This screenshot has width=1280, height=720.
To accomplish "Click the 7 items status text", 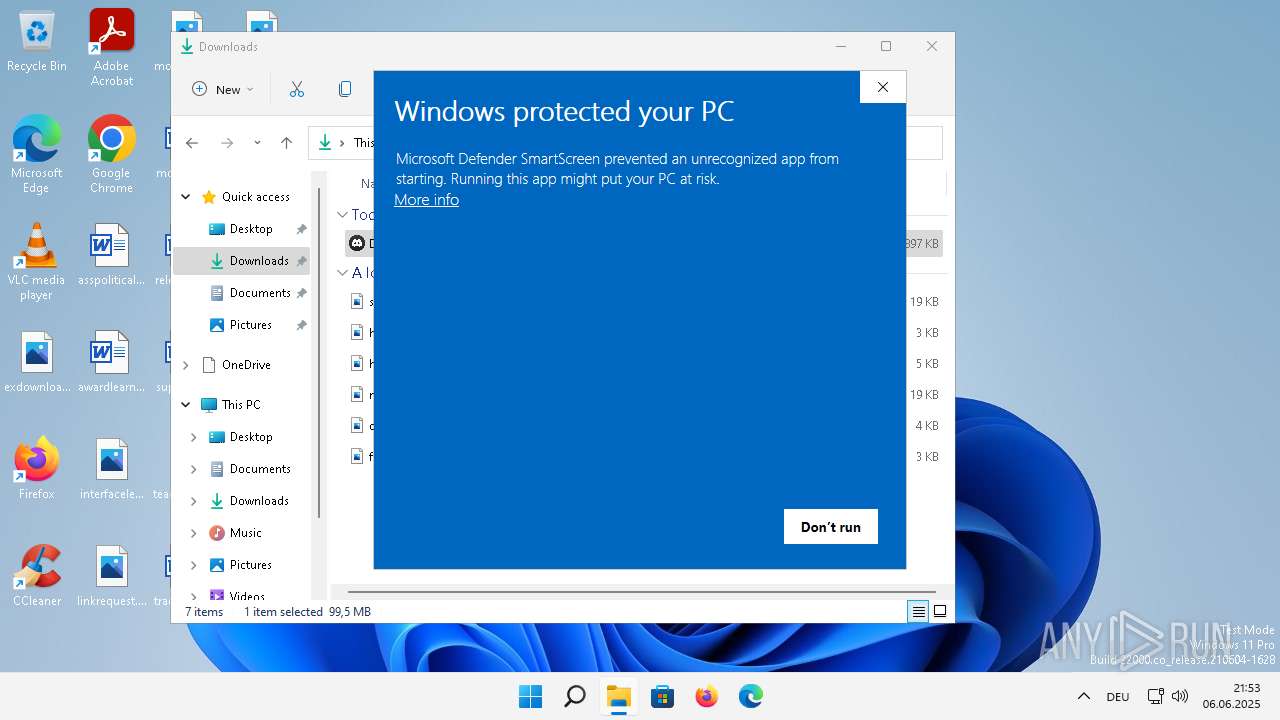I will tap(204, 612).
